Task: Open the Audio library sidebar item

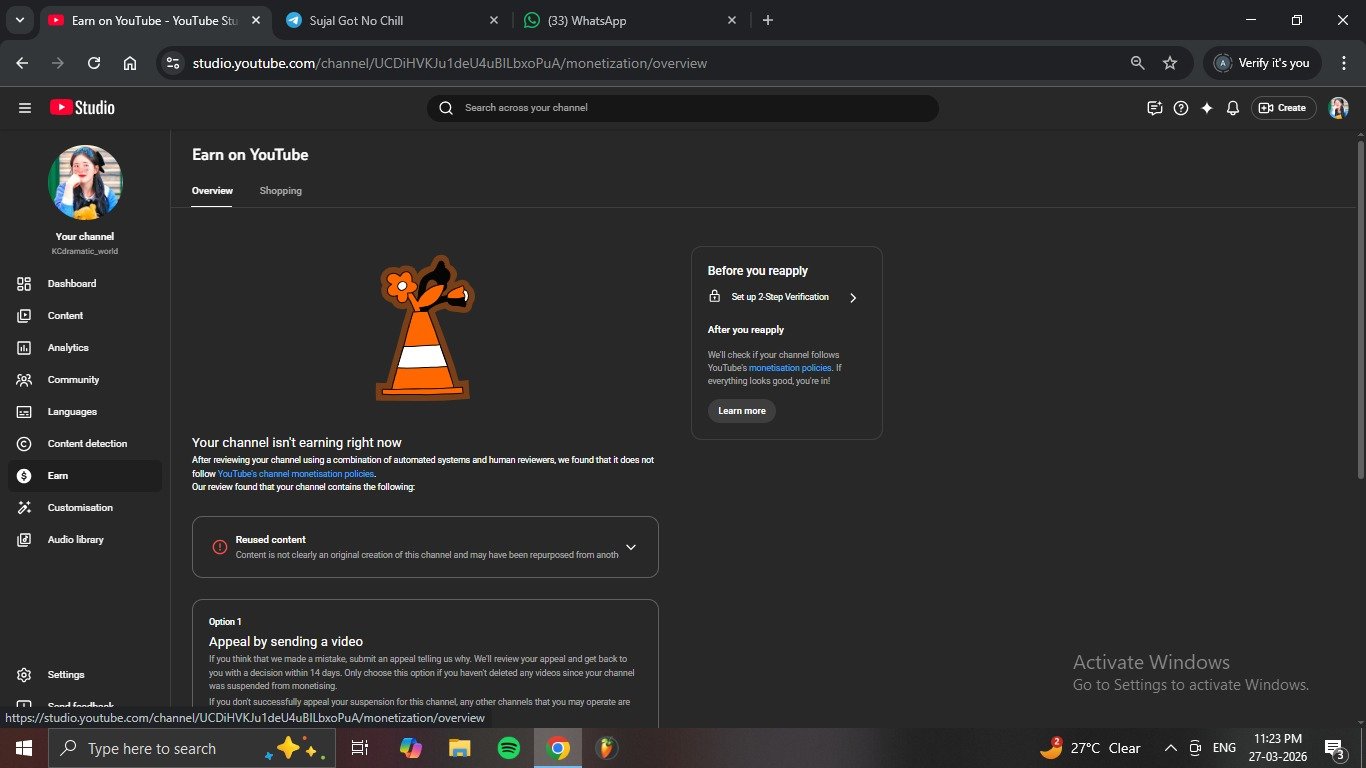Action: 75,540
